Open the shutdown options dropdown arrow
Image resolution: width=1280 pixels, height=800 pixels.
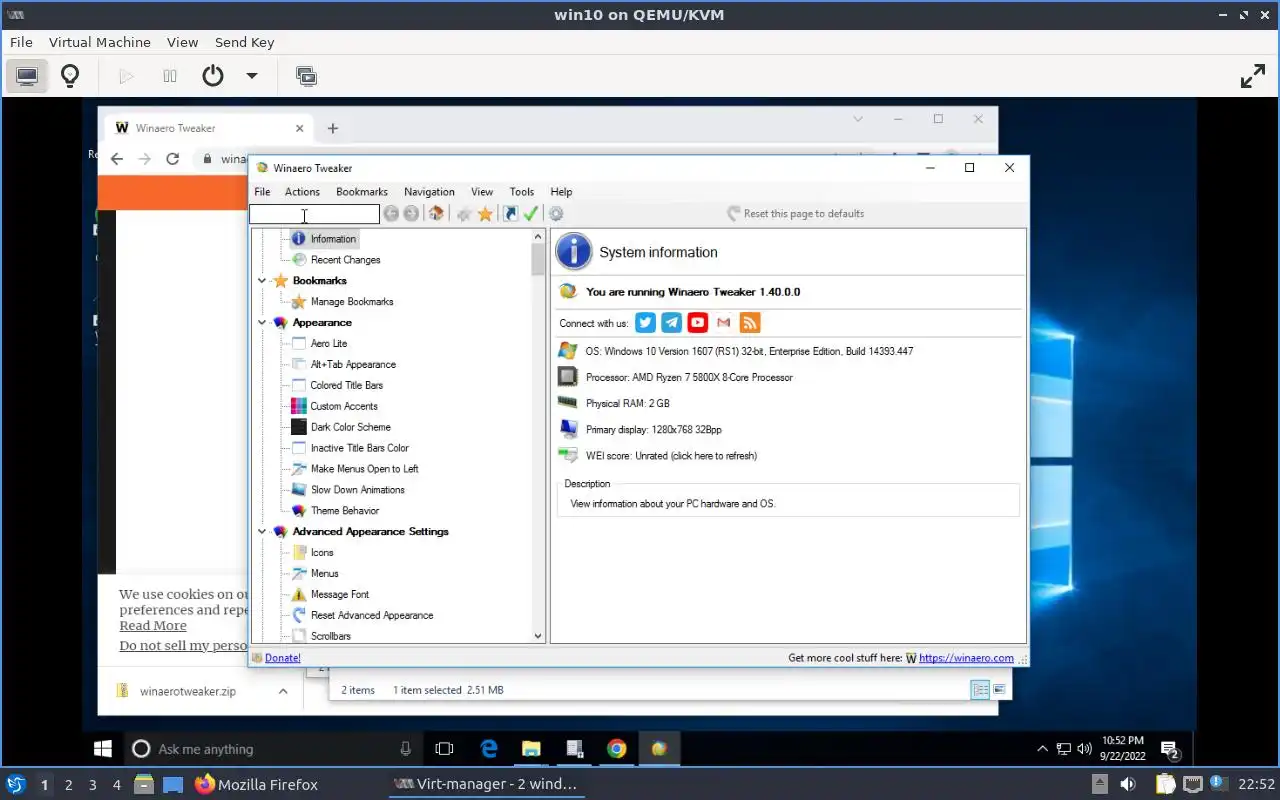click(x=252, y=76)
